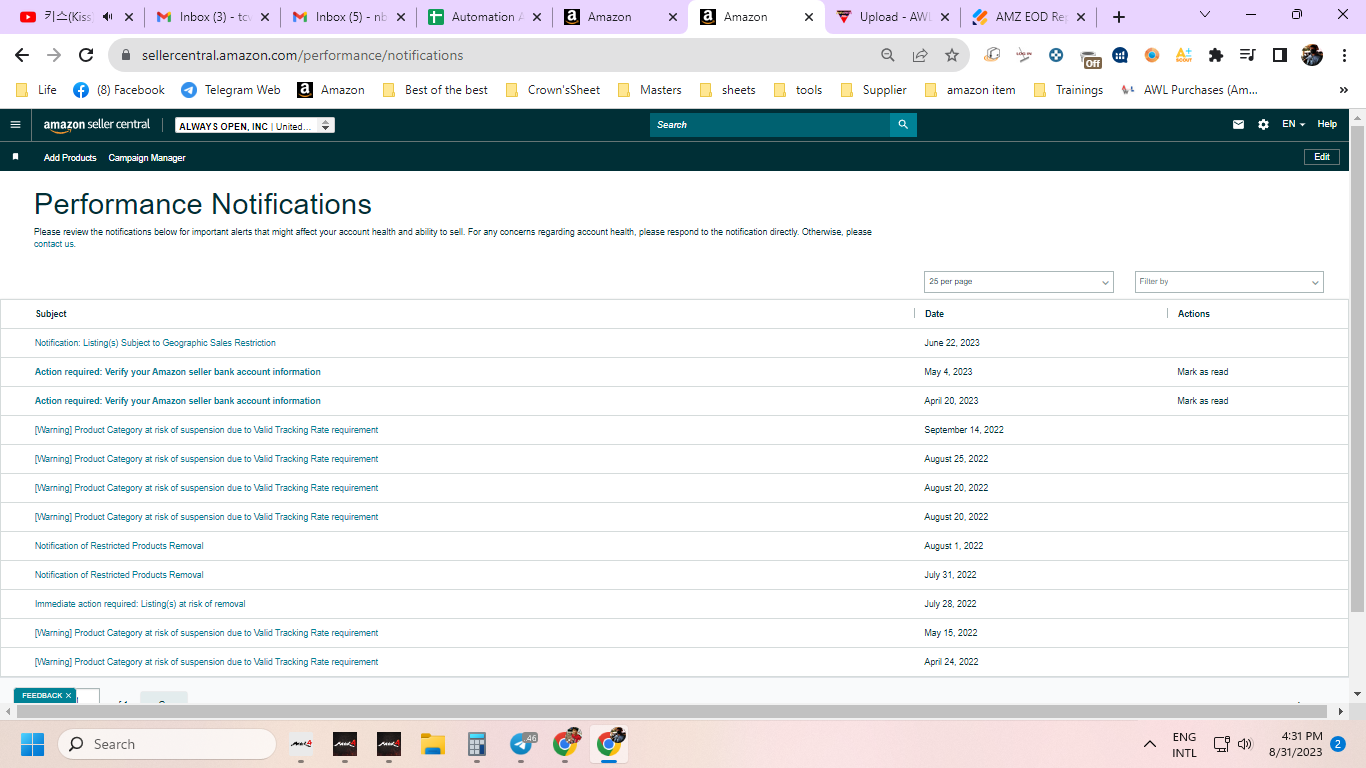
Task: Expand the EN language dropdown
Action: [x=1294, y=125]
